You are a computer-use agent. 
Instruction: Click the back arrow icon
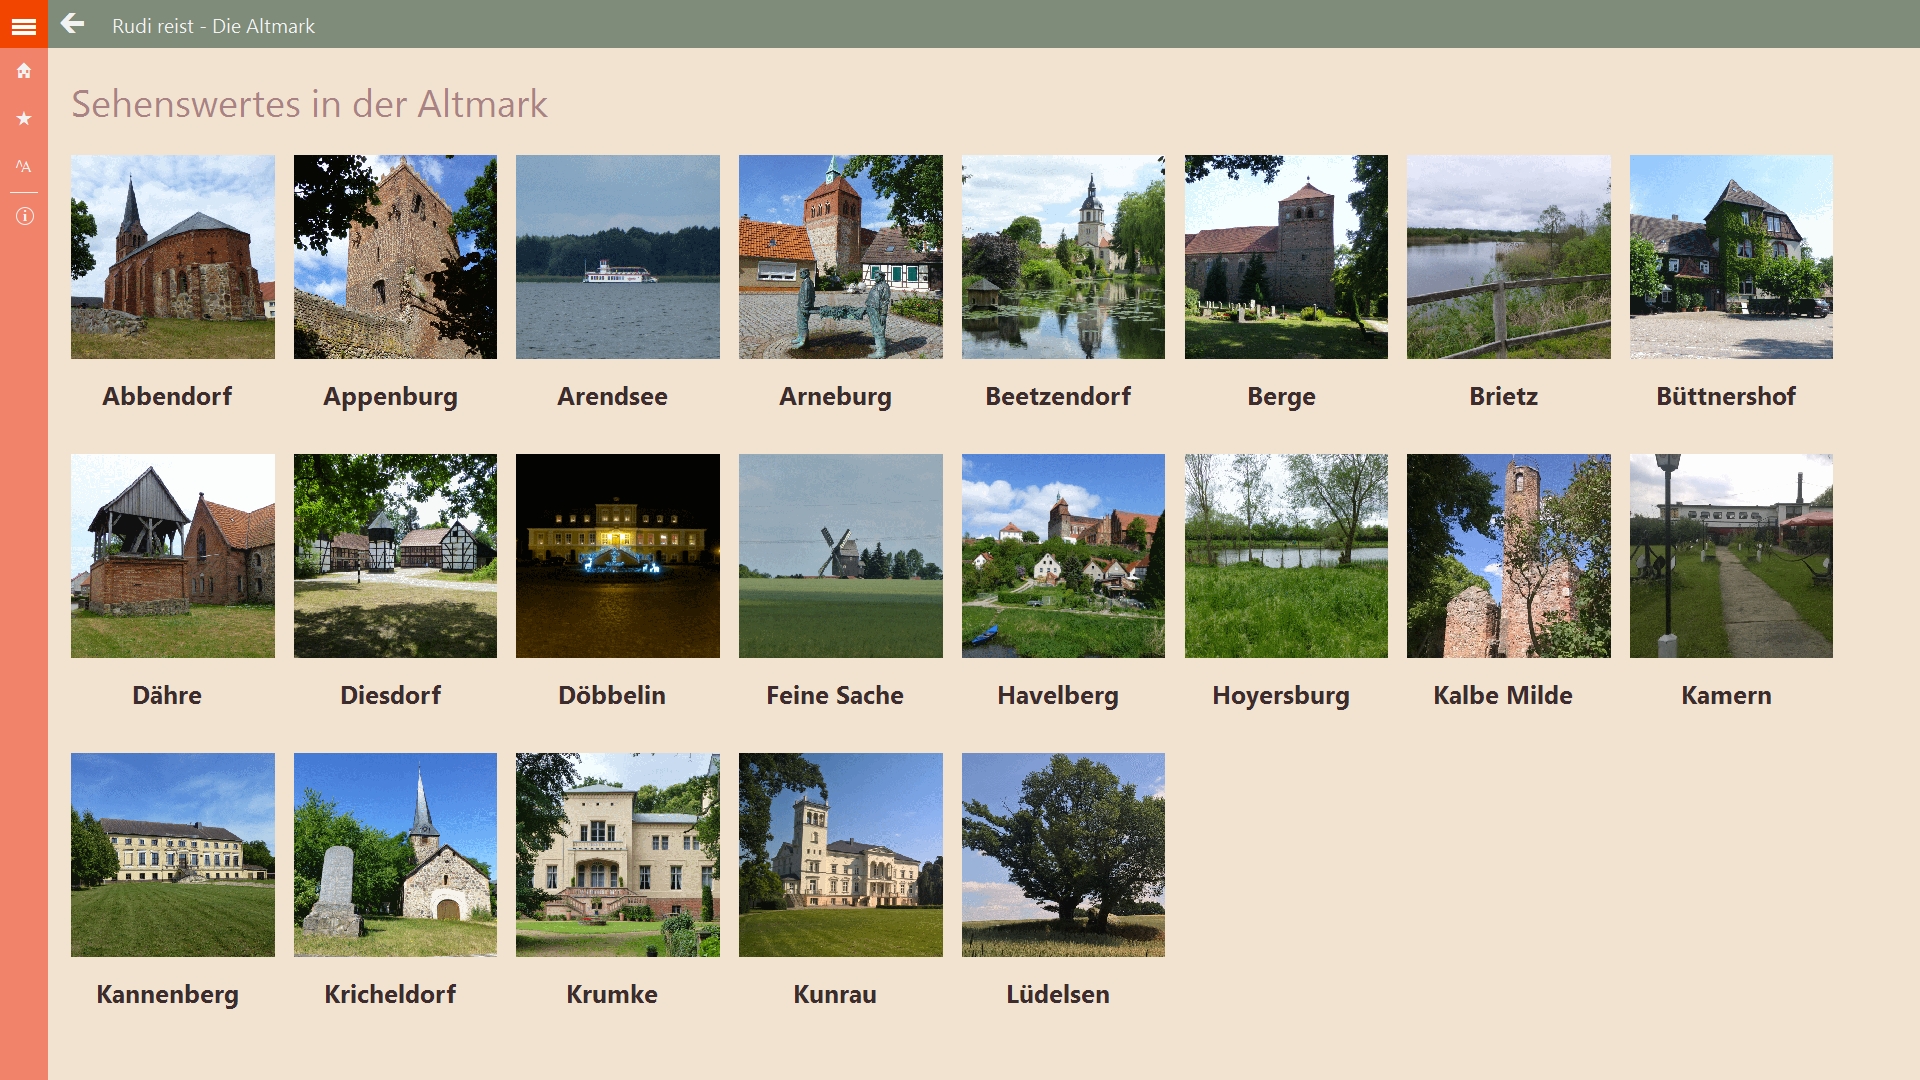point(72,24)
